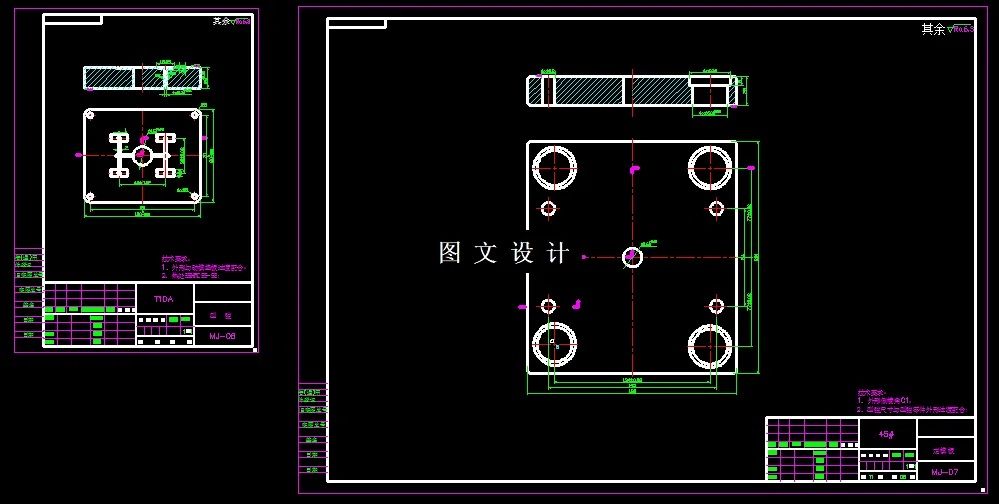
Task: Pick the center hole of the MJ-07 plate
Action: (632, 257)
